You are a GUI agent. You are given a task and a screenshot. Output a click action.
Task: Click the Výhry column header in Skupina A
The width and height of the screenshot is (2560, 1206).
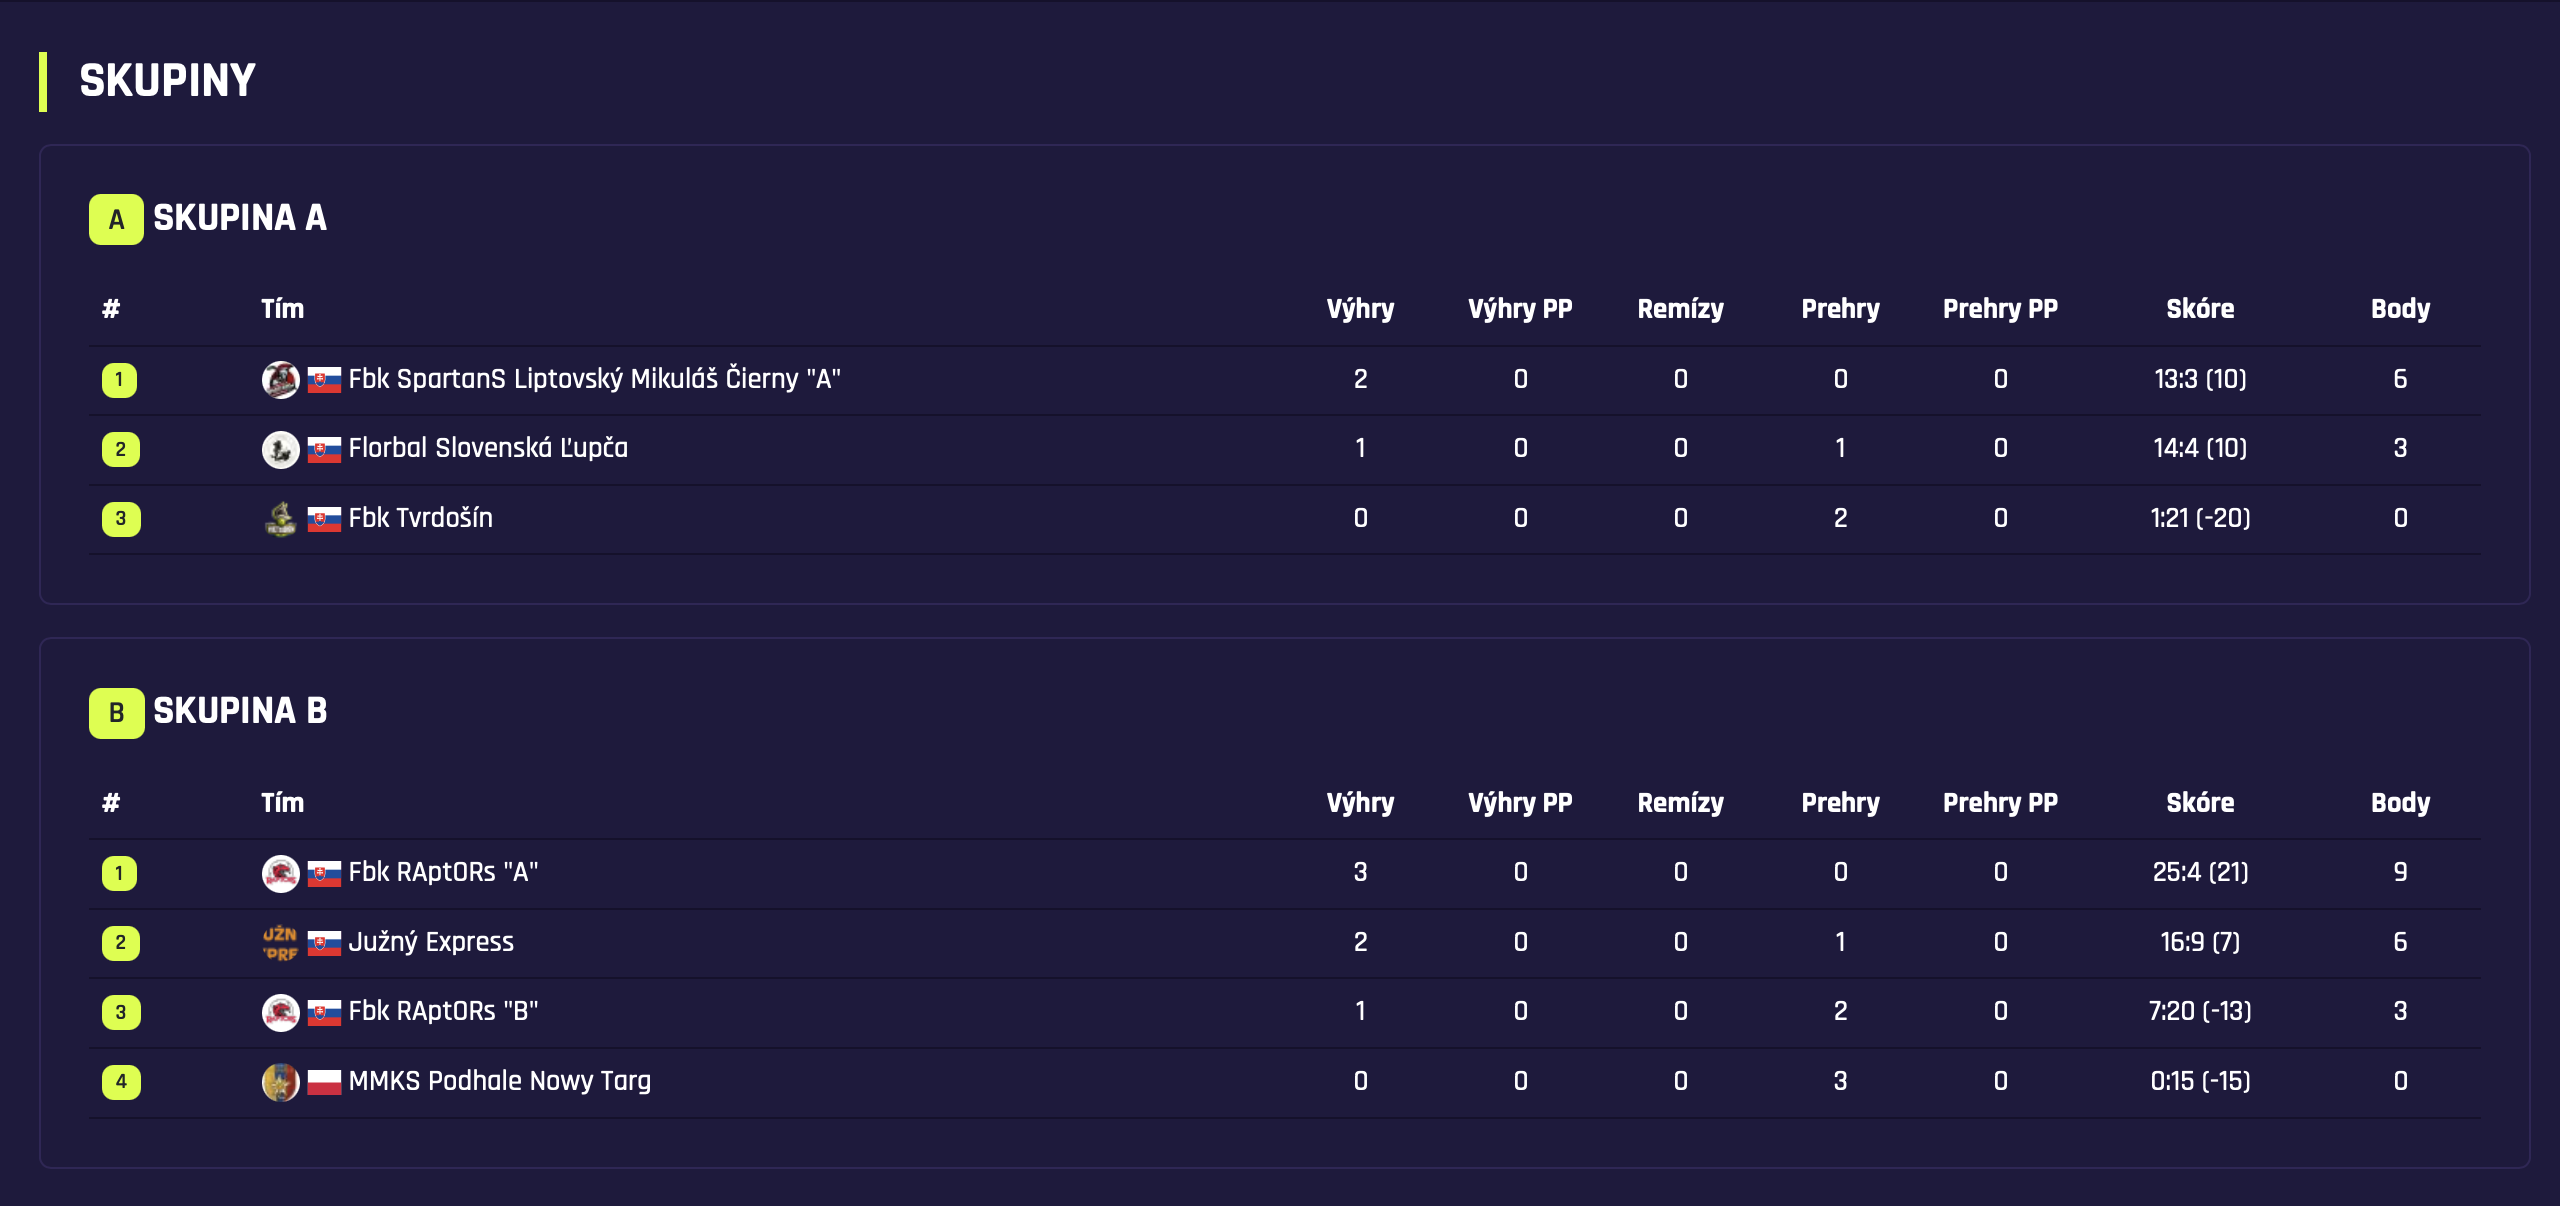click(1360, 309)
